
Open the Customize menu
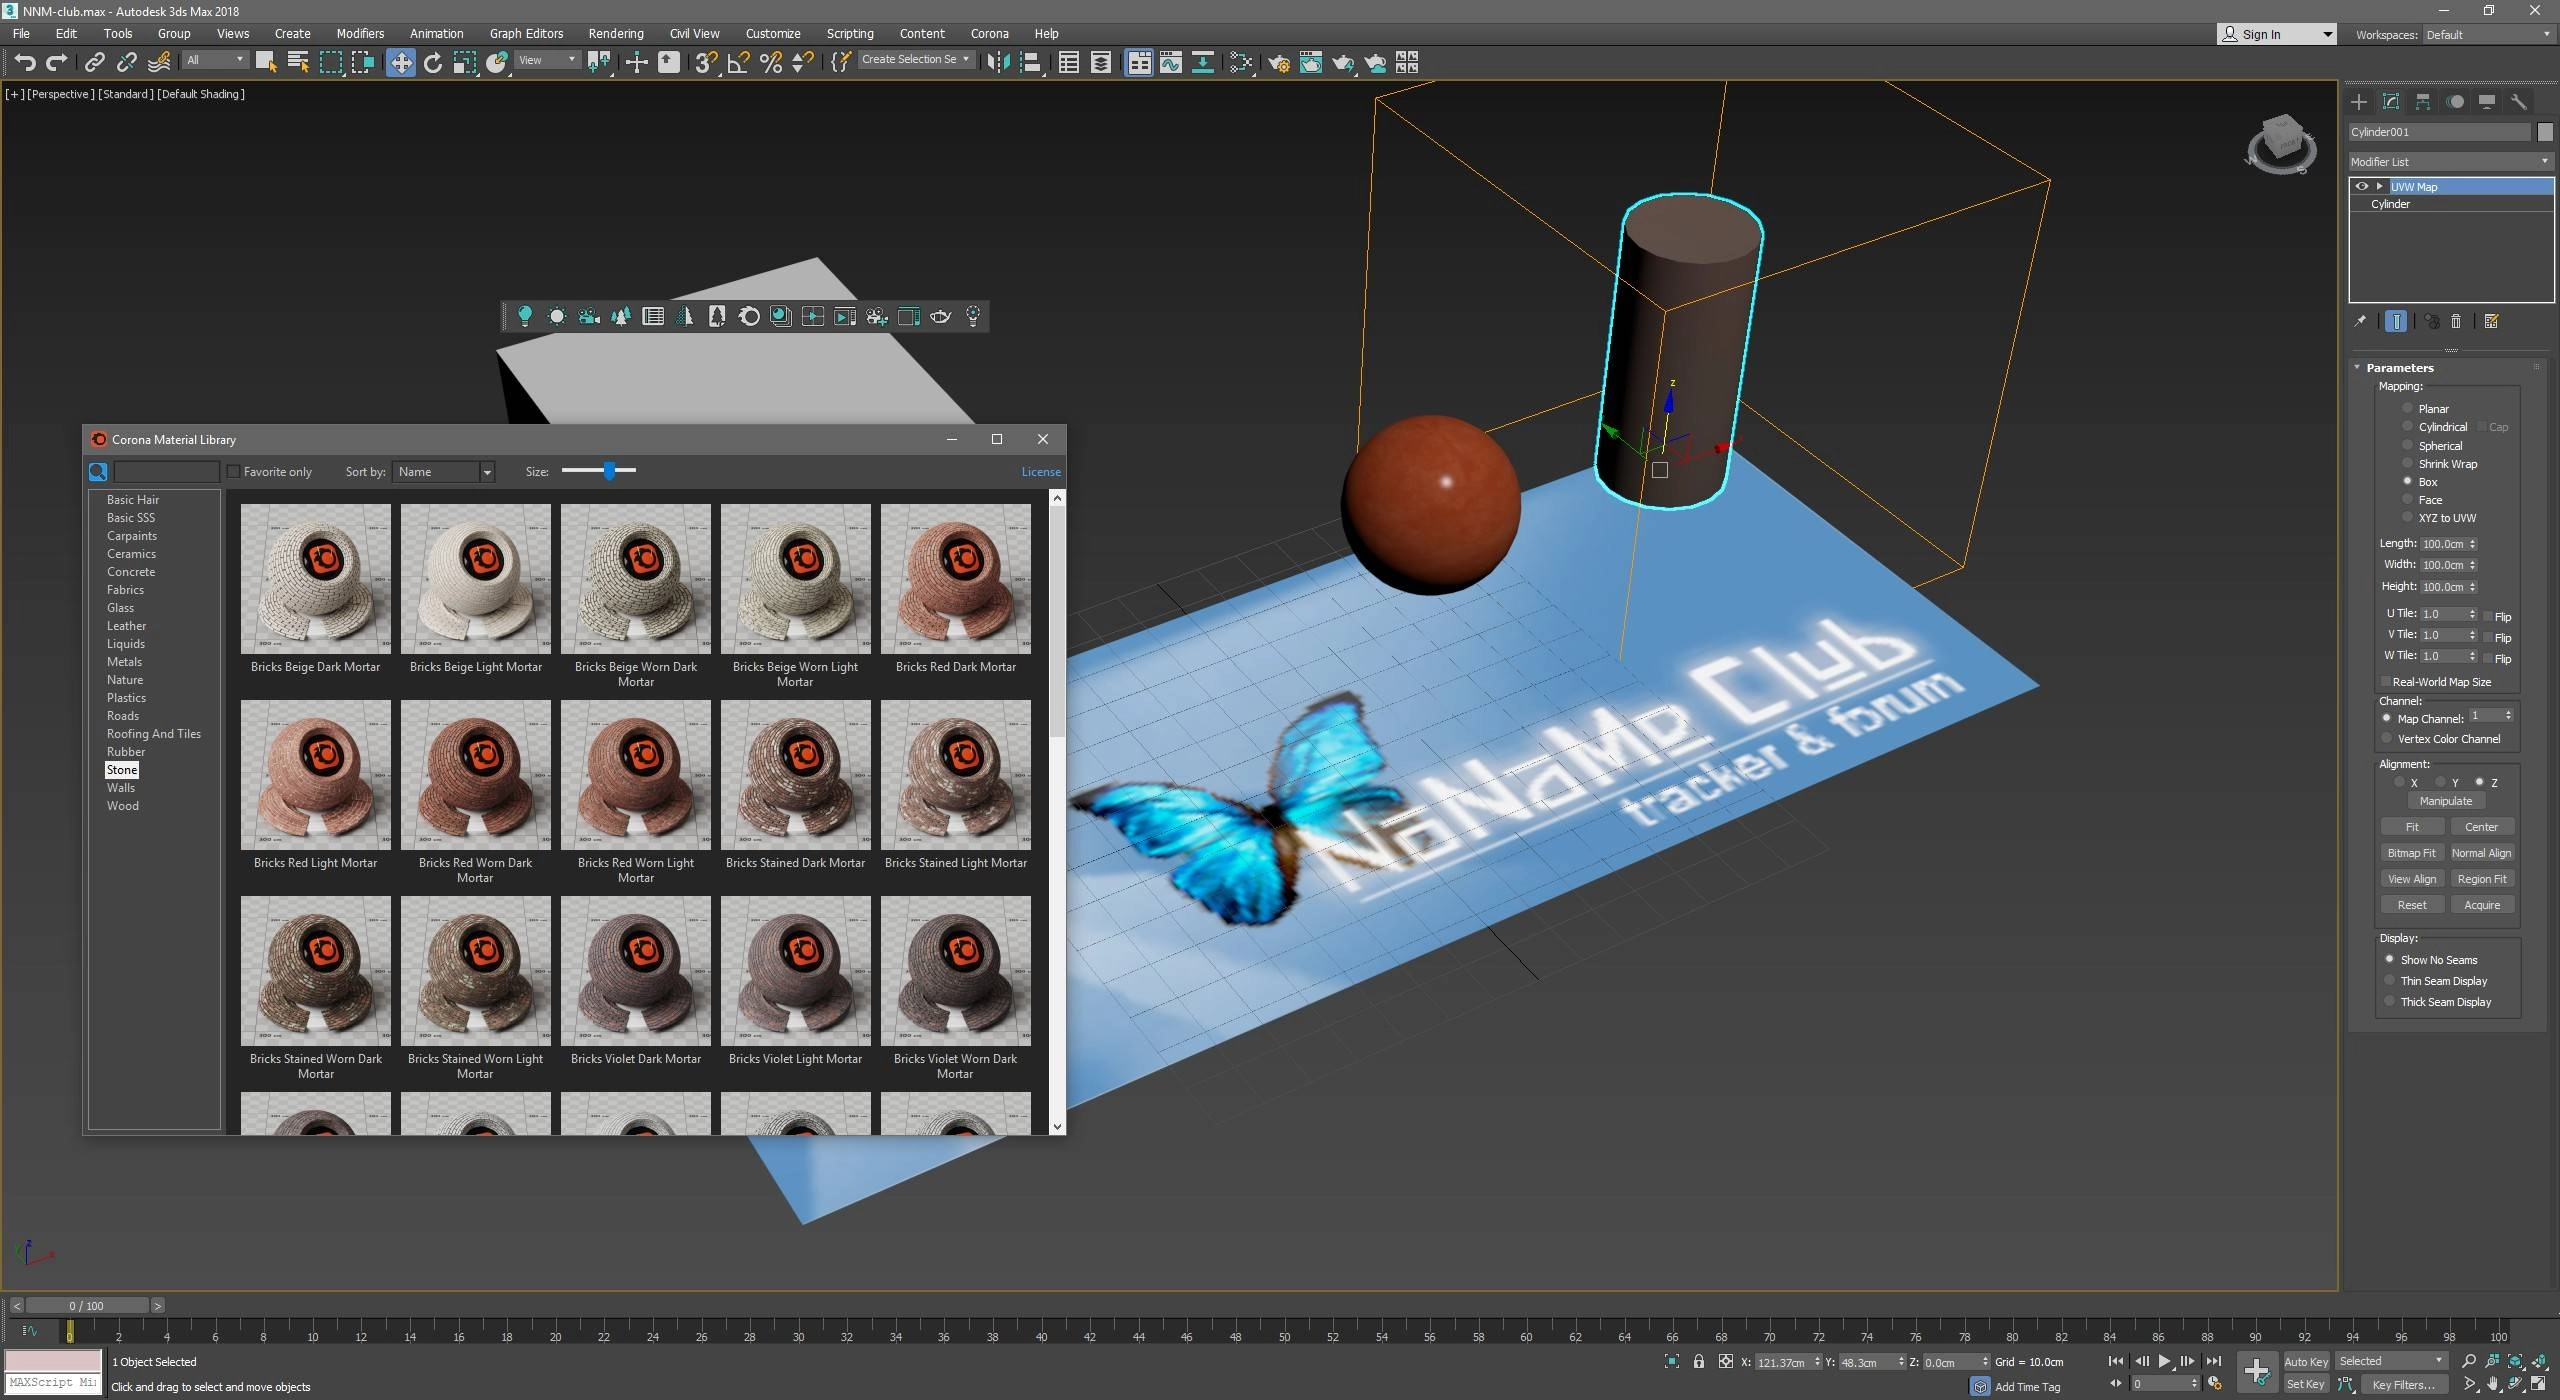pos(772,33)
